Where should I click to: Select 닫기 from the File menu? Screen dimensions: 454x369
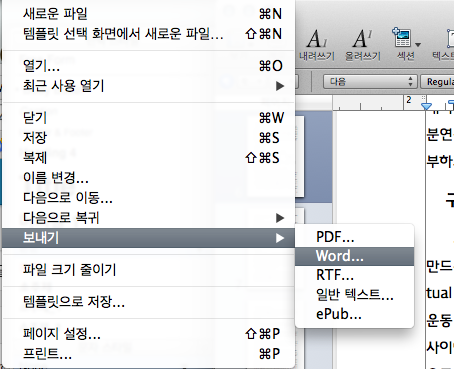pos(148,118)
